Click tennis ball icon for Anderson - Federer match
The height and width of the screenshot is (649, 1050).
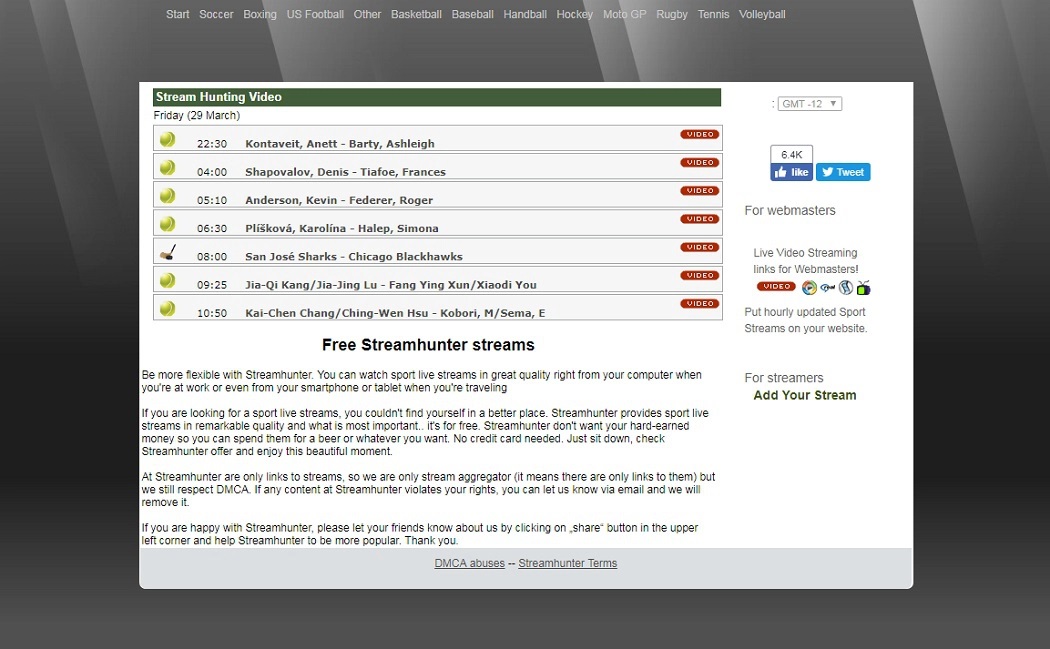coord(167,196)
